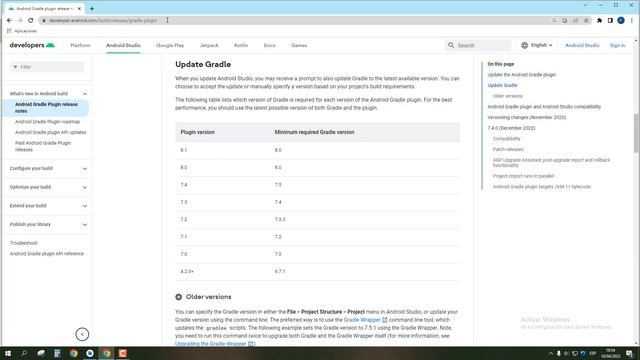Click the developers Android logo
The width and height of the screenshot is (640, 360).
tap(32, 45)
